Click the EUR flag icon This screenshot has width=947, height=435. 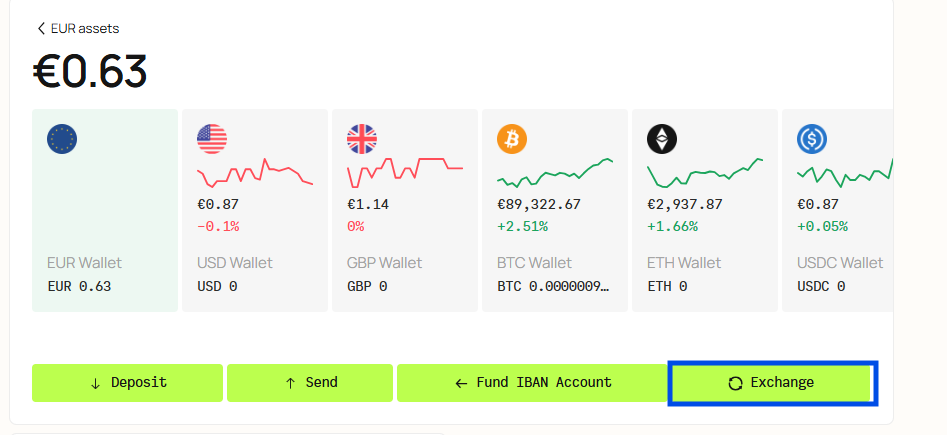click(x=62, y=139)
